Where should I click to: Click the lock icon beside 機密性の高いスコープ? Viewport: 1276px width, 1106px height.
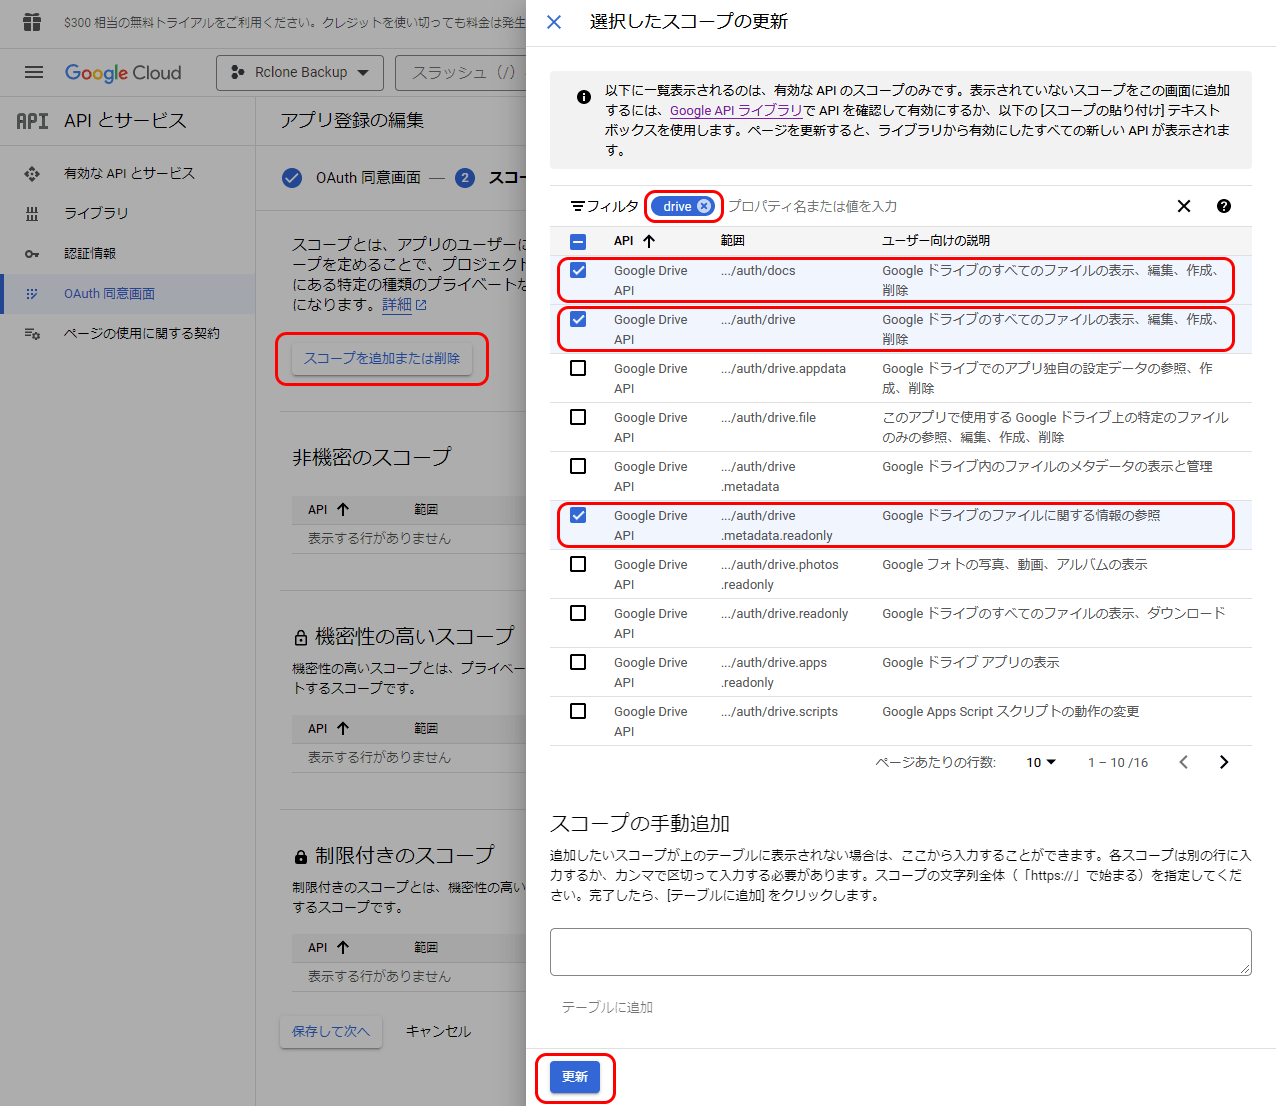300,637
